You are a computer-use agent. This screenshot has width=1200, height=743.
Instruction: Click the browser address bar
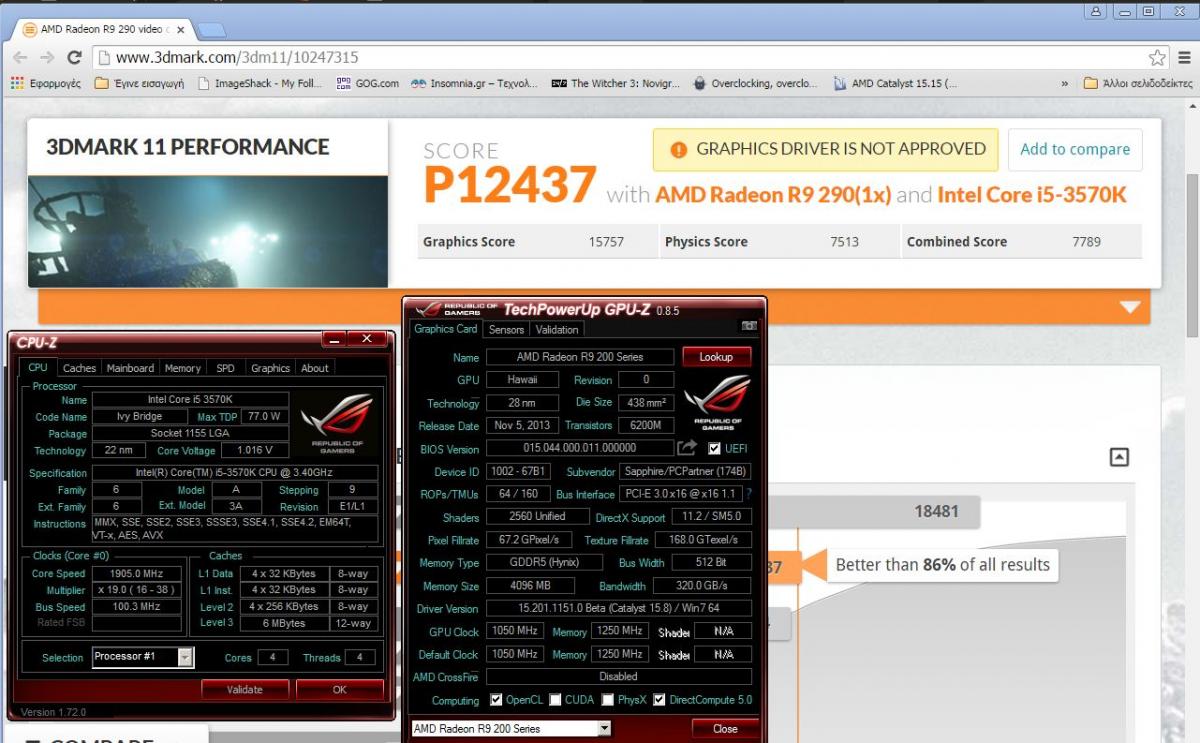pos(620,57)
